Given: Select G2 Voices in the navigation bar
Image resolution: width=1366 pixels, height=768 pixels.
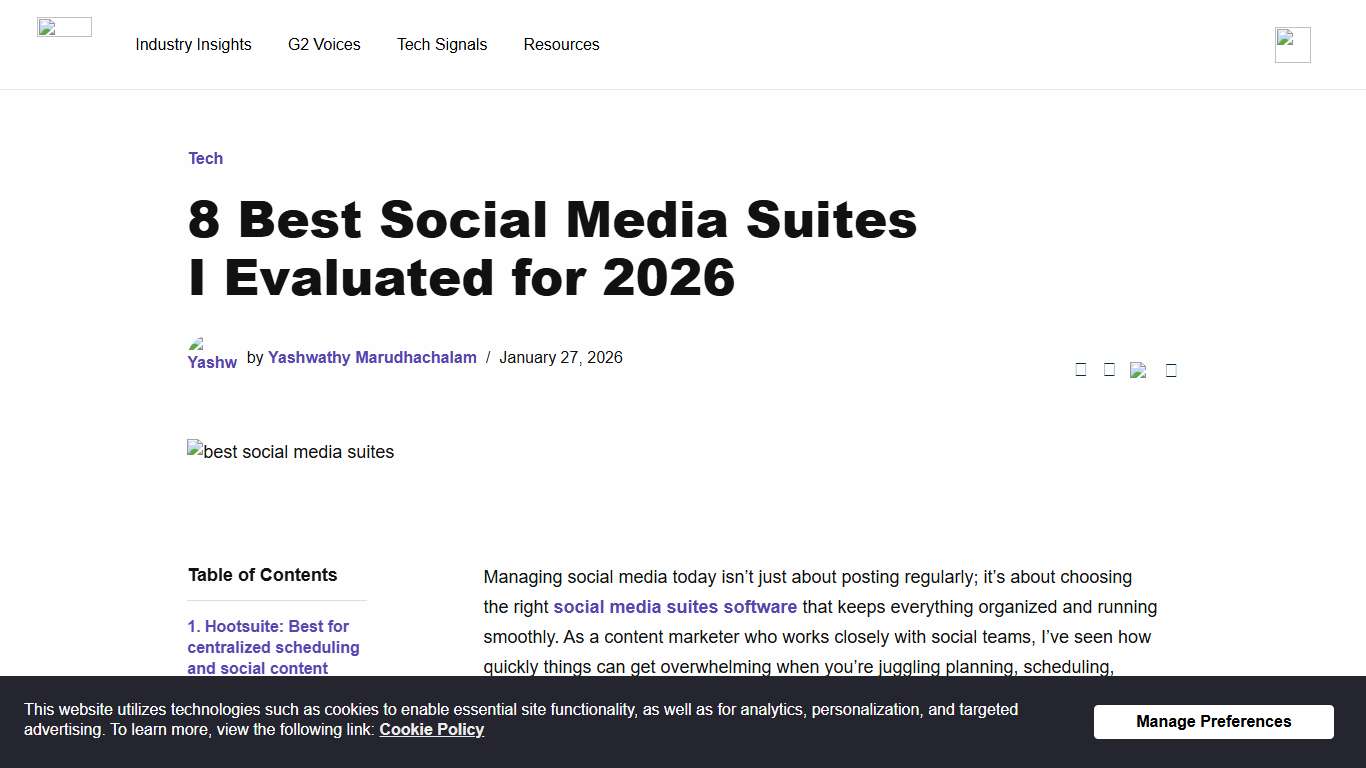Looking at the screenshot, I should (324, 44).
